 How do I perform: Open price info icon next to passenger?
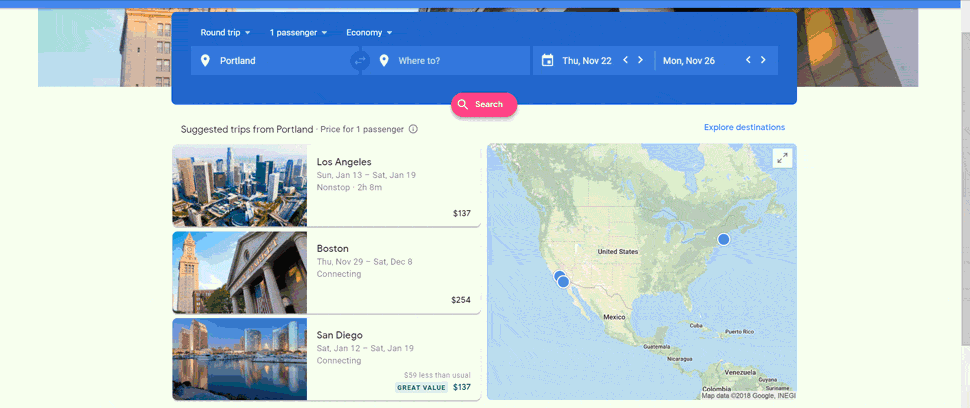[413, 129]
